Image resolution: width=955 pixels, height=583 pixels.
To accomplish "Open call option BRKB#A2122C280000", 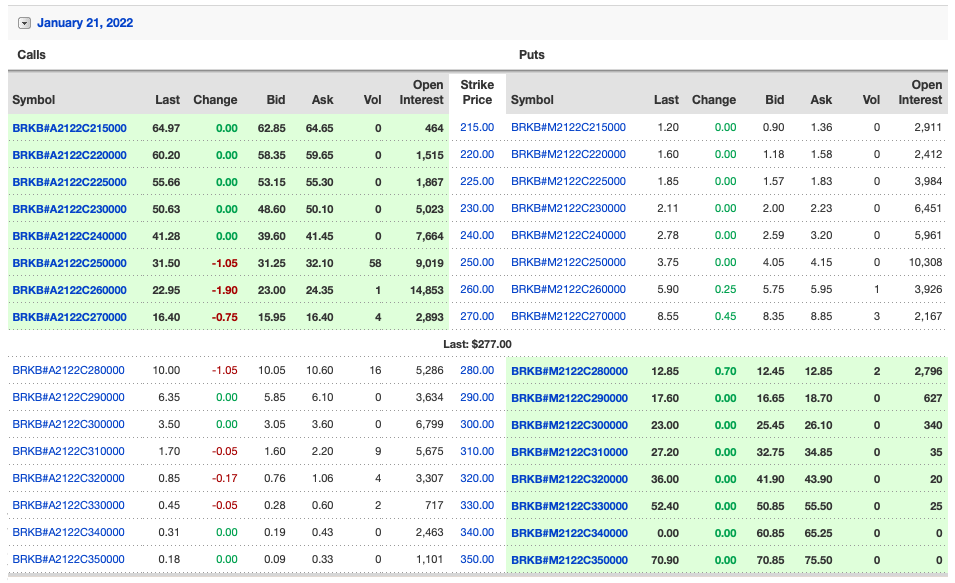I will click(69, 371).
